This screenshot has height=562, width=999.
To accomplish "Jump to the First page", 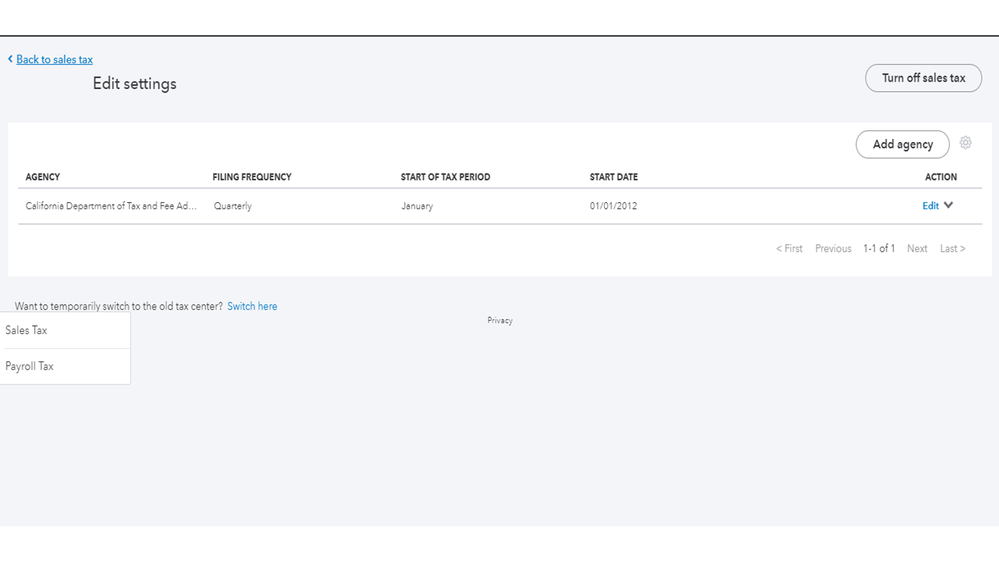I will point(790,249).
